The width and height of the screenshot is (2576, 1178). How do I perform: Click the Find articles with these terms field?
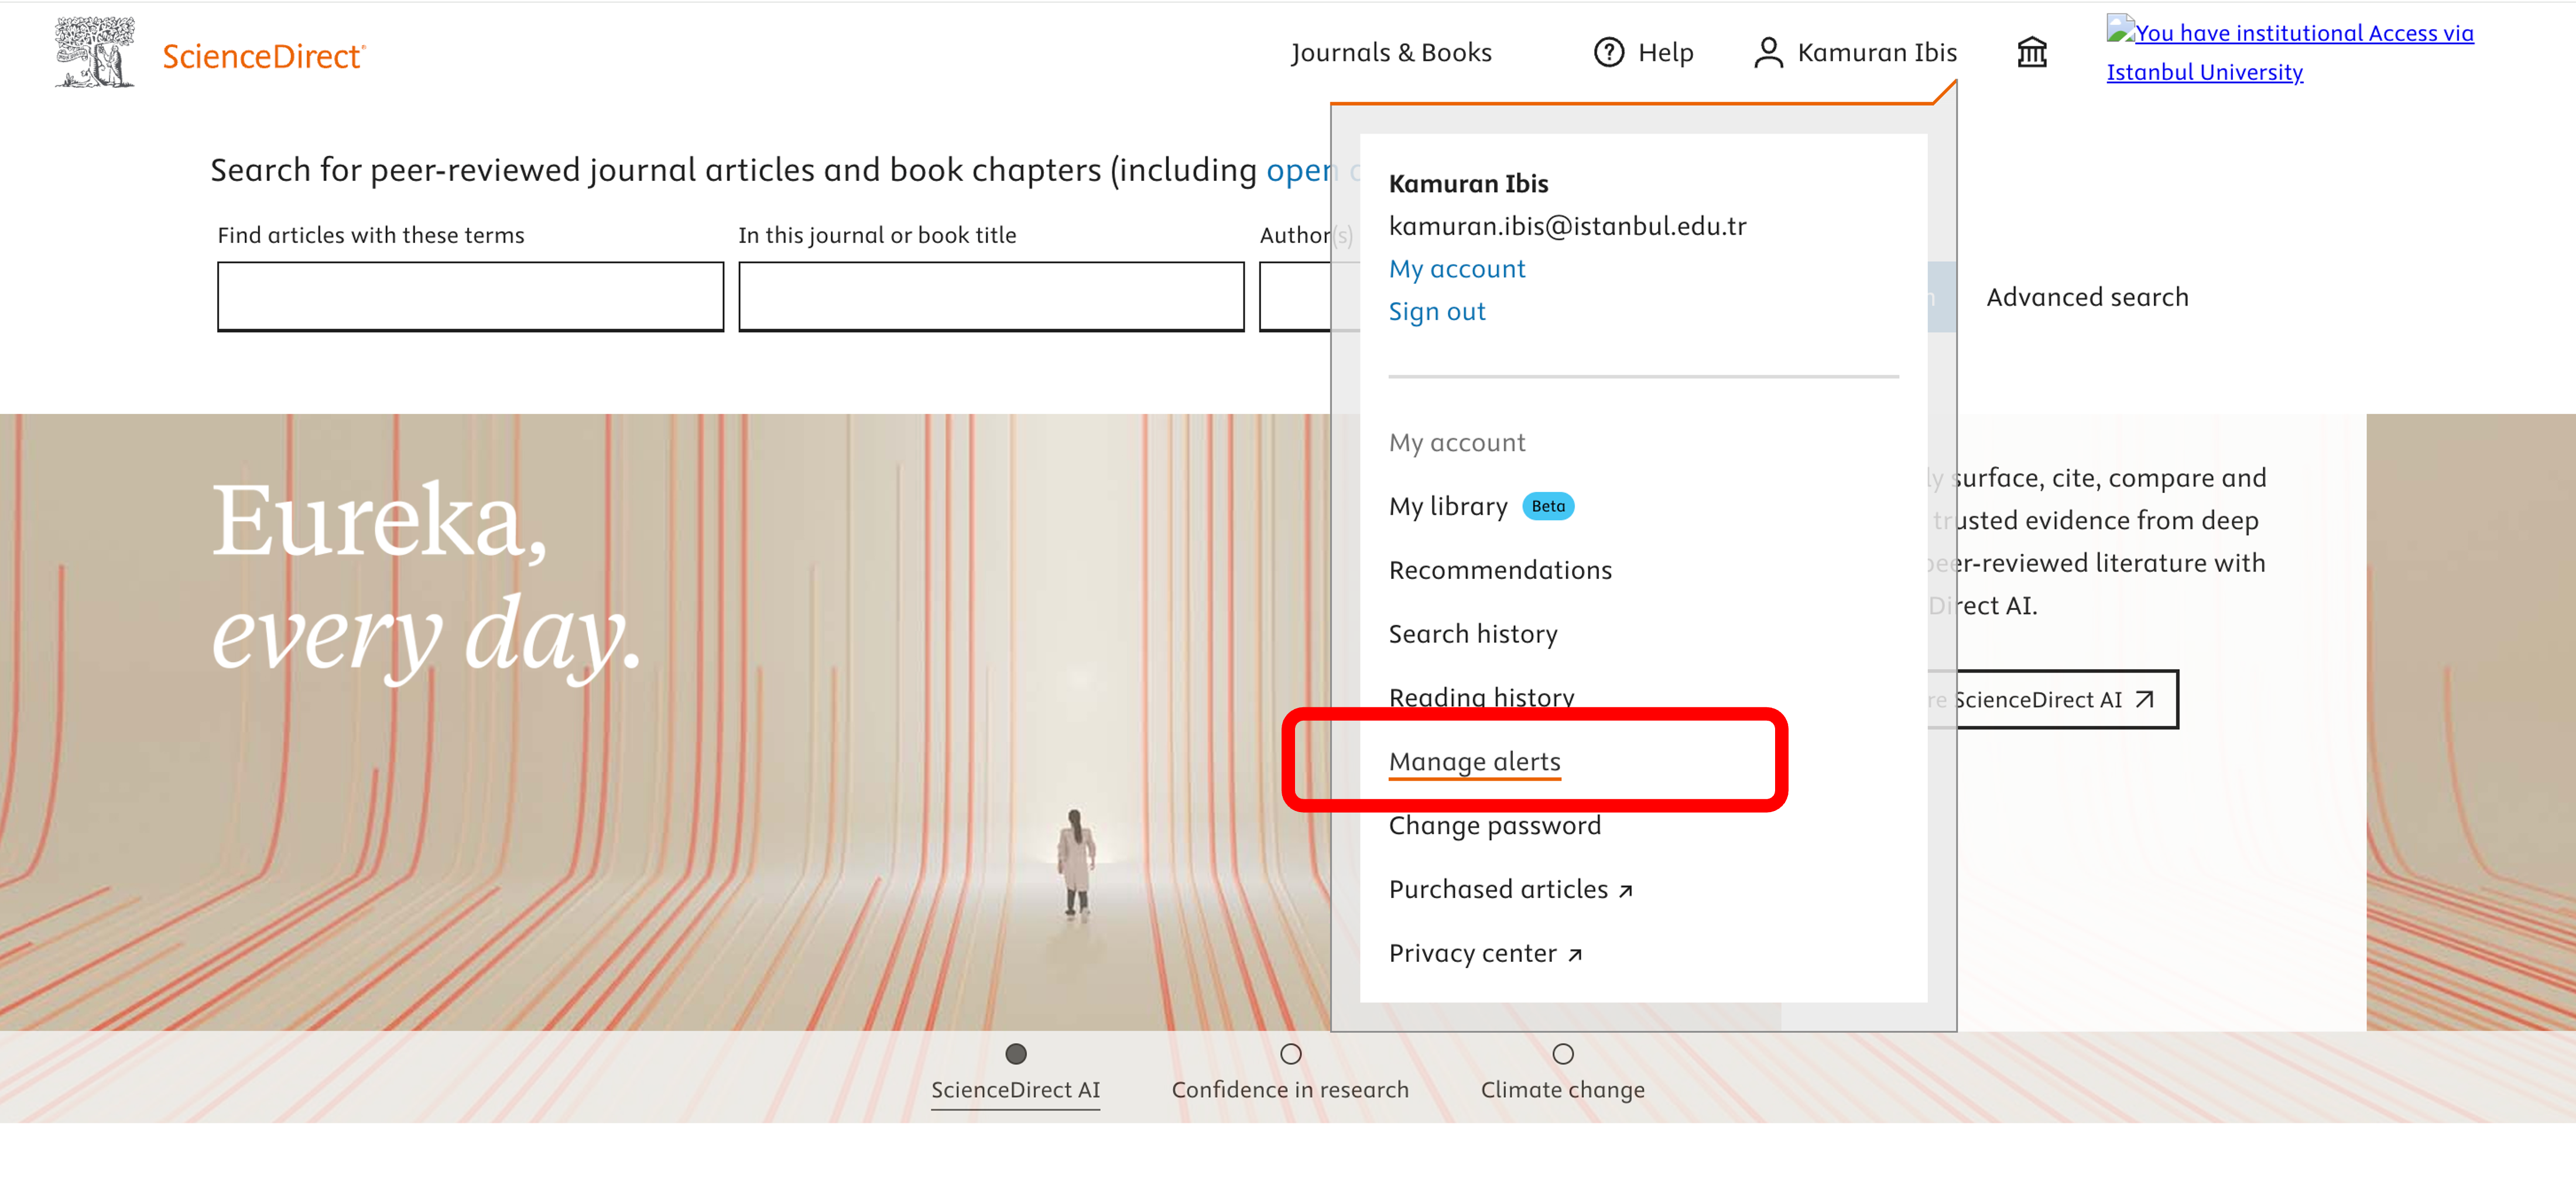pyautogui.click(x=470, y=296)
